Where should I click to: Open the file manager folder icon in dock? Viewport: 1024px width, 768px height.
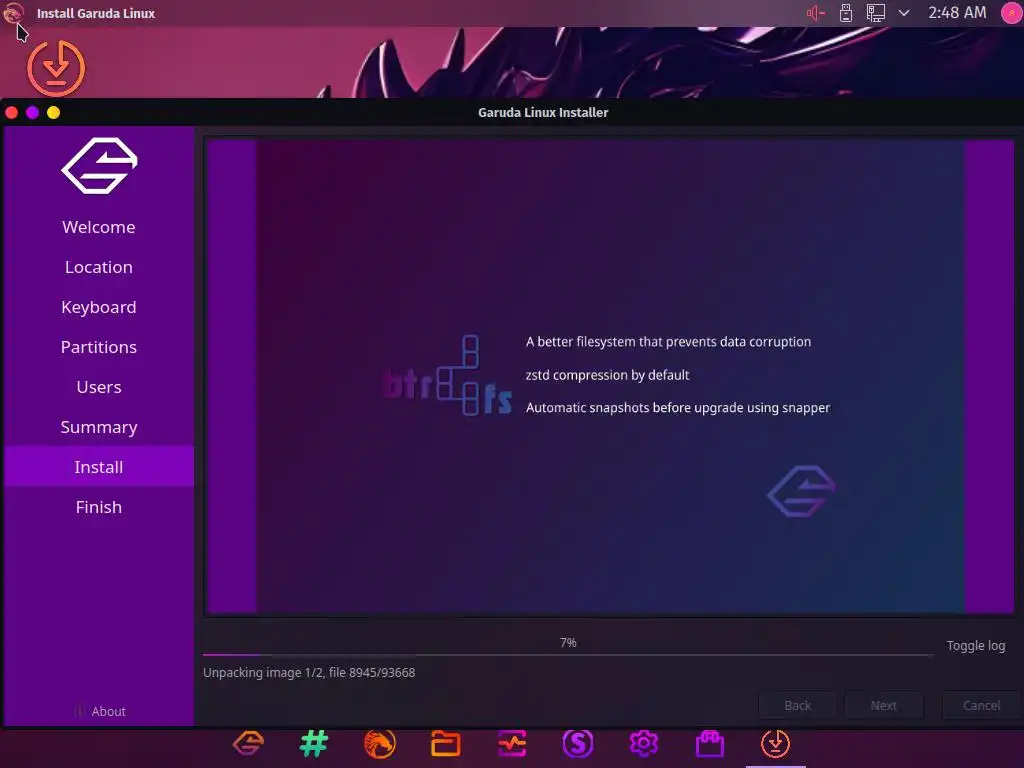point(446,743)
